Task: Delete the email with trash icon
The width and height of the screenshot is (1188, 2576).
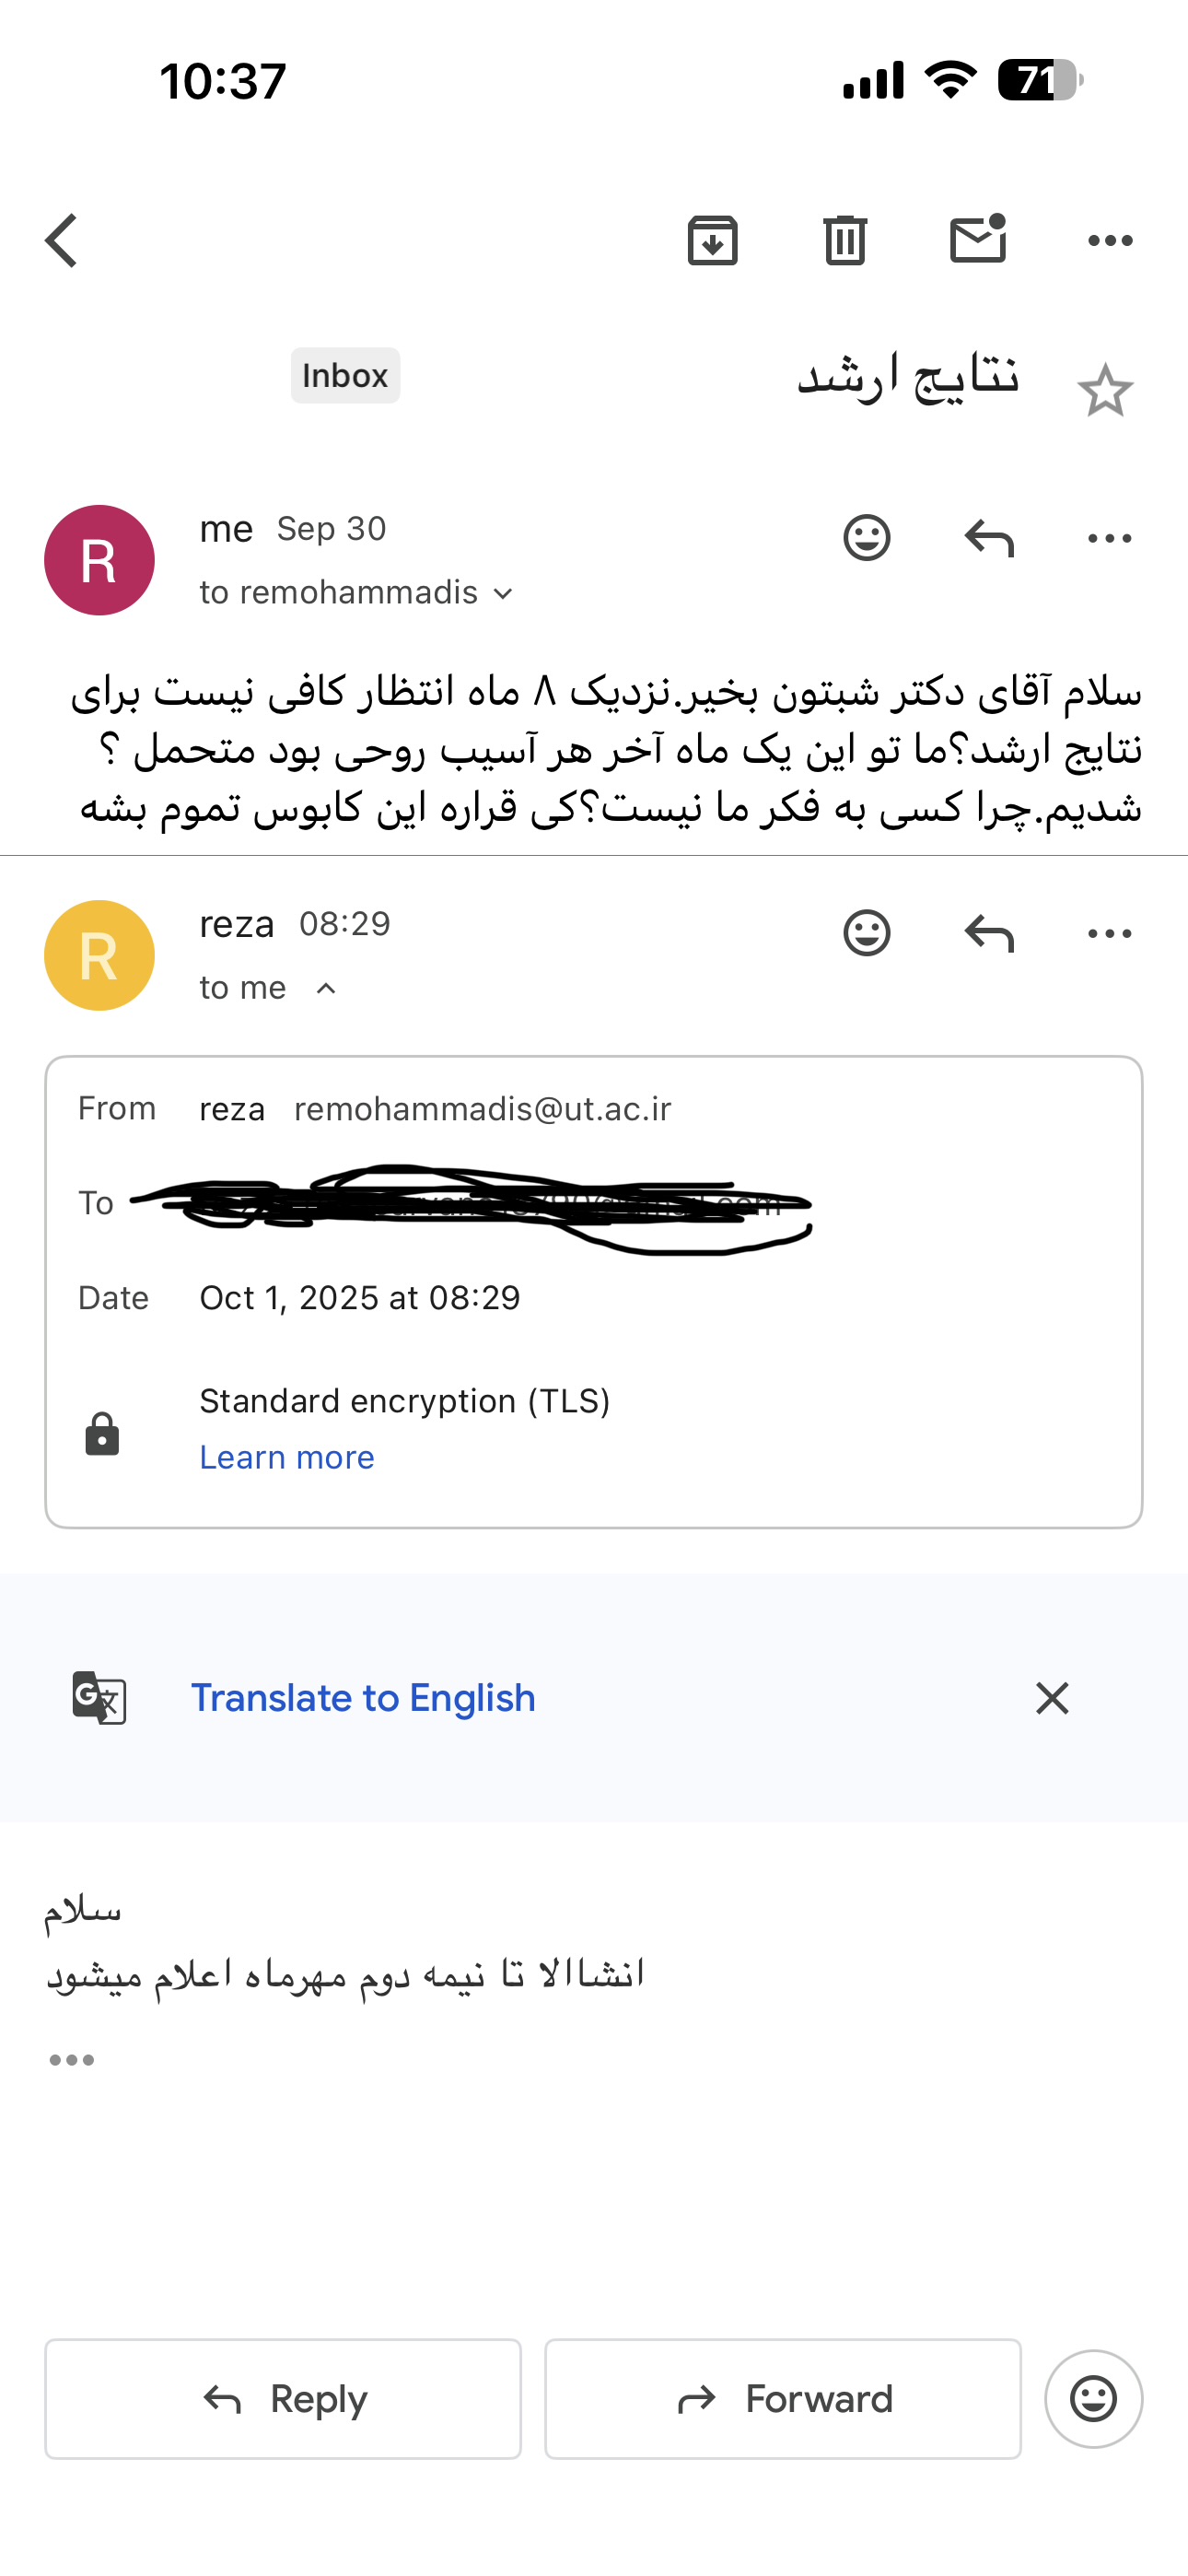Action: 845,241
